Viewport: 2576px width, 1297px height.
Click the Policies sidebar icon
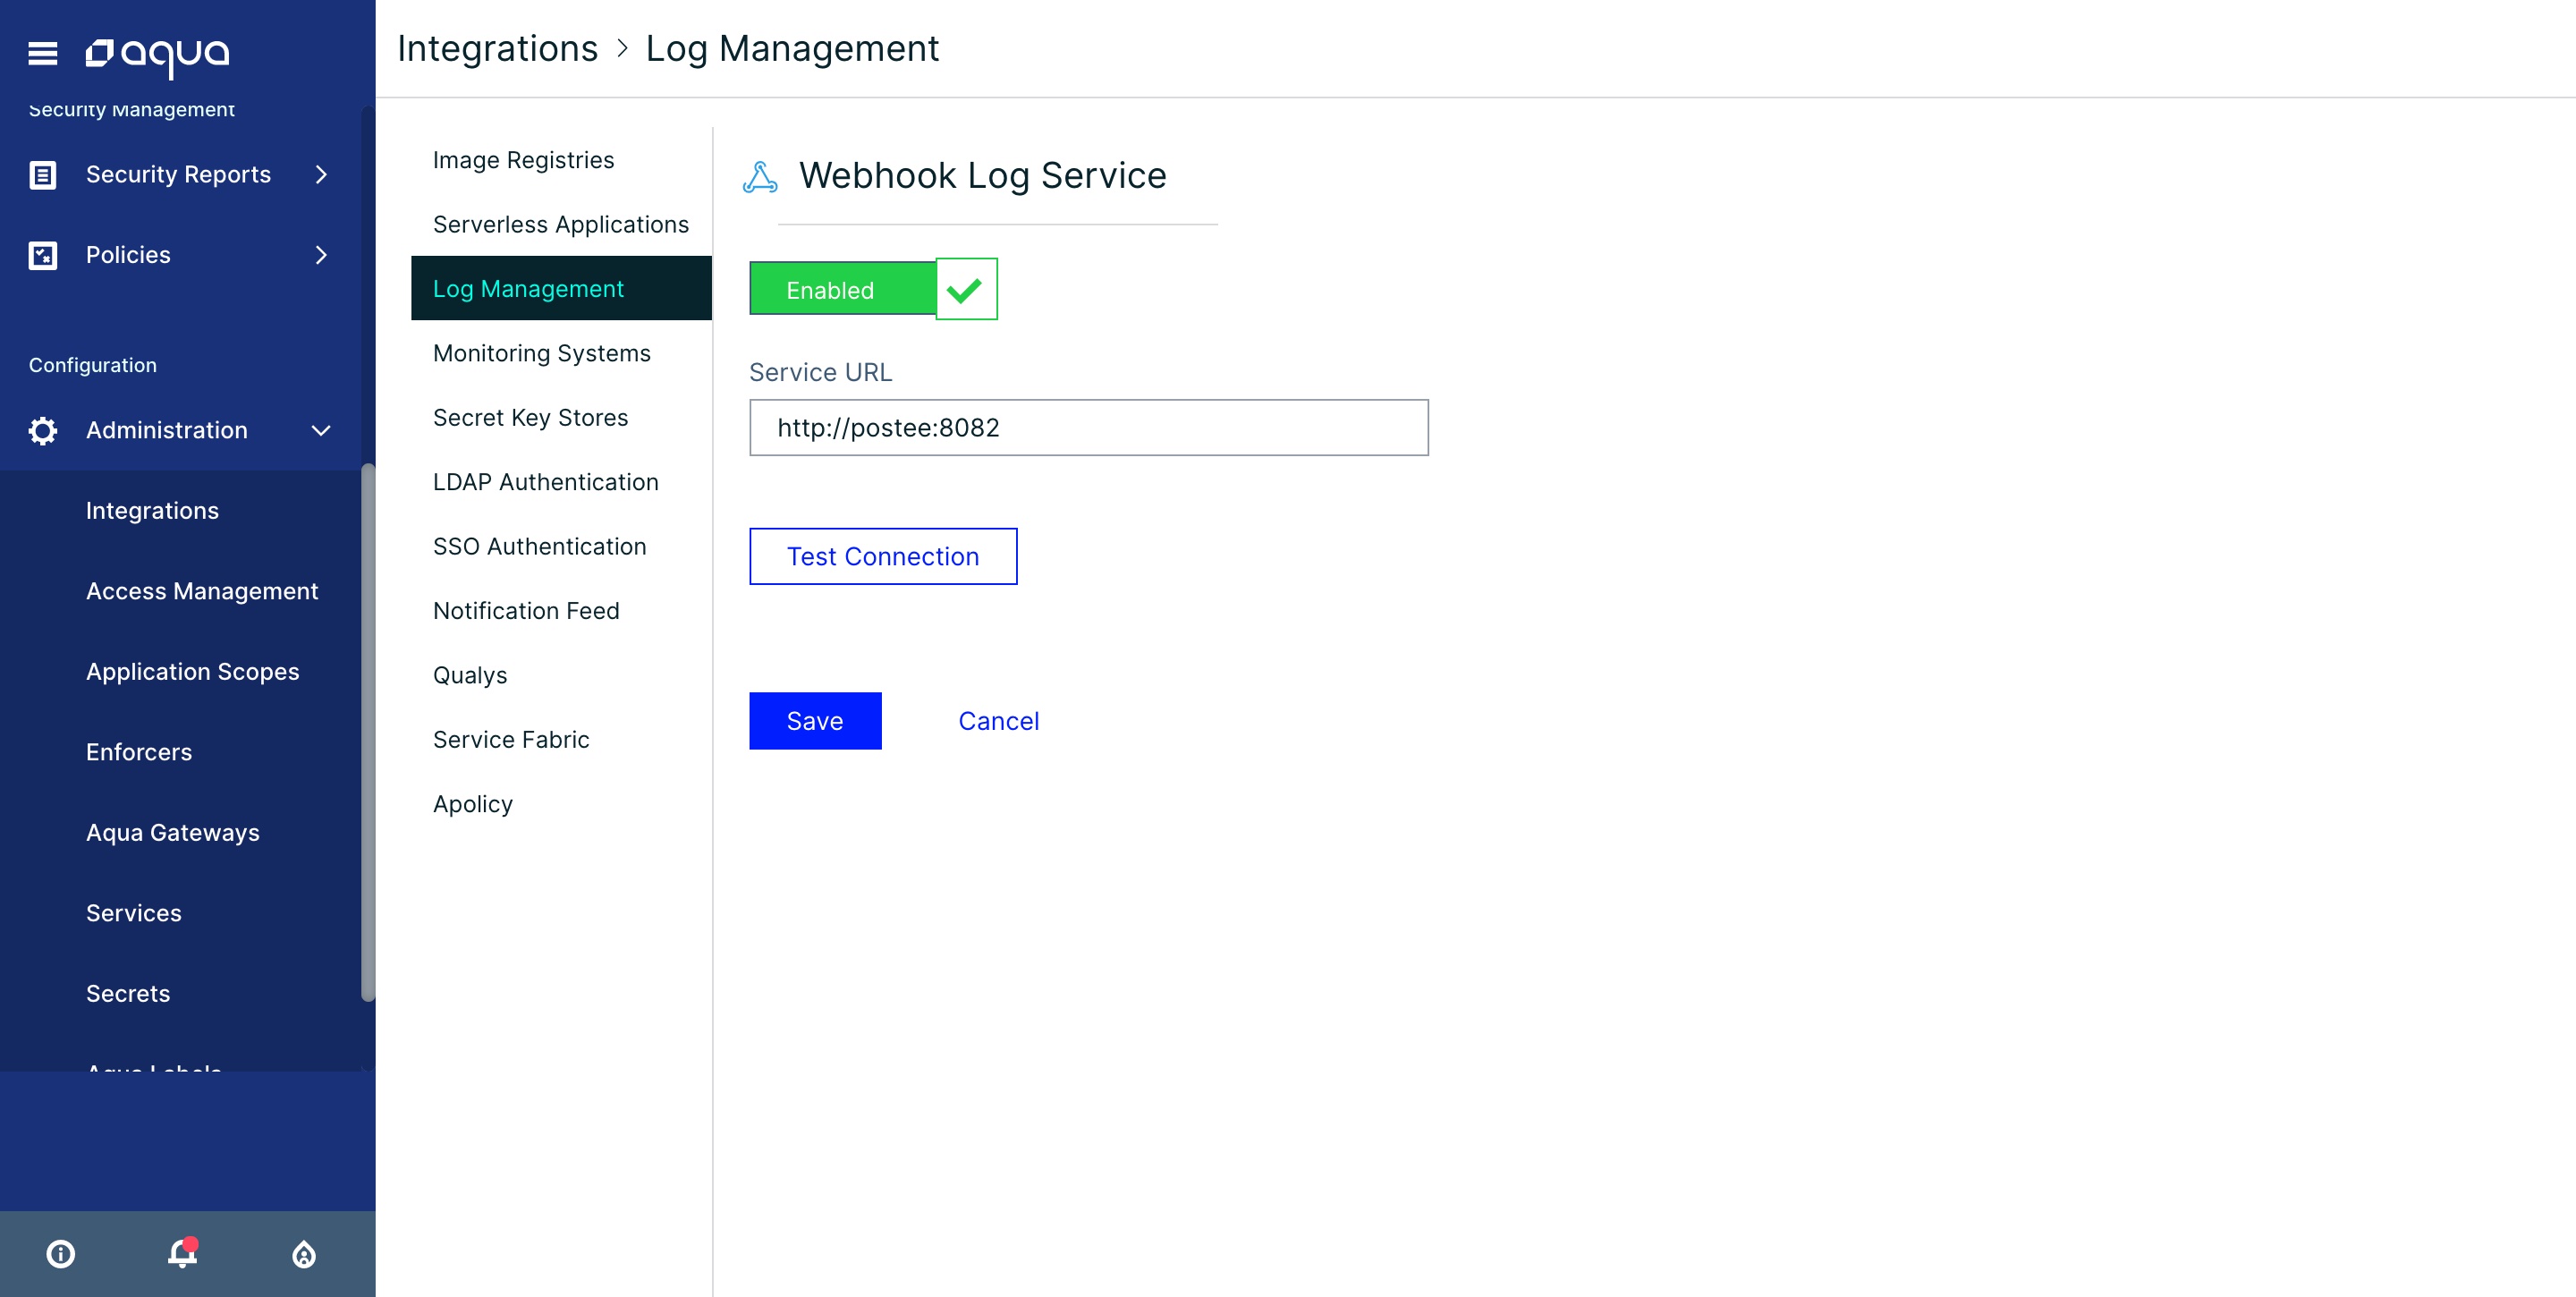[43, 255]
